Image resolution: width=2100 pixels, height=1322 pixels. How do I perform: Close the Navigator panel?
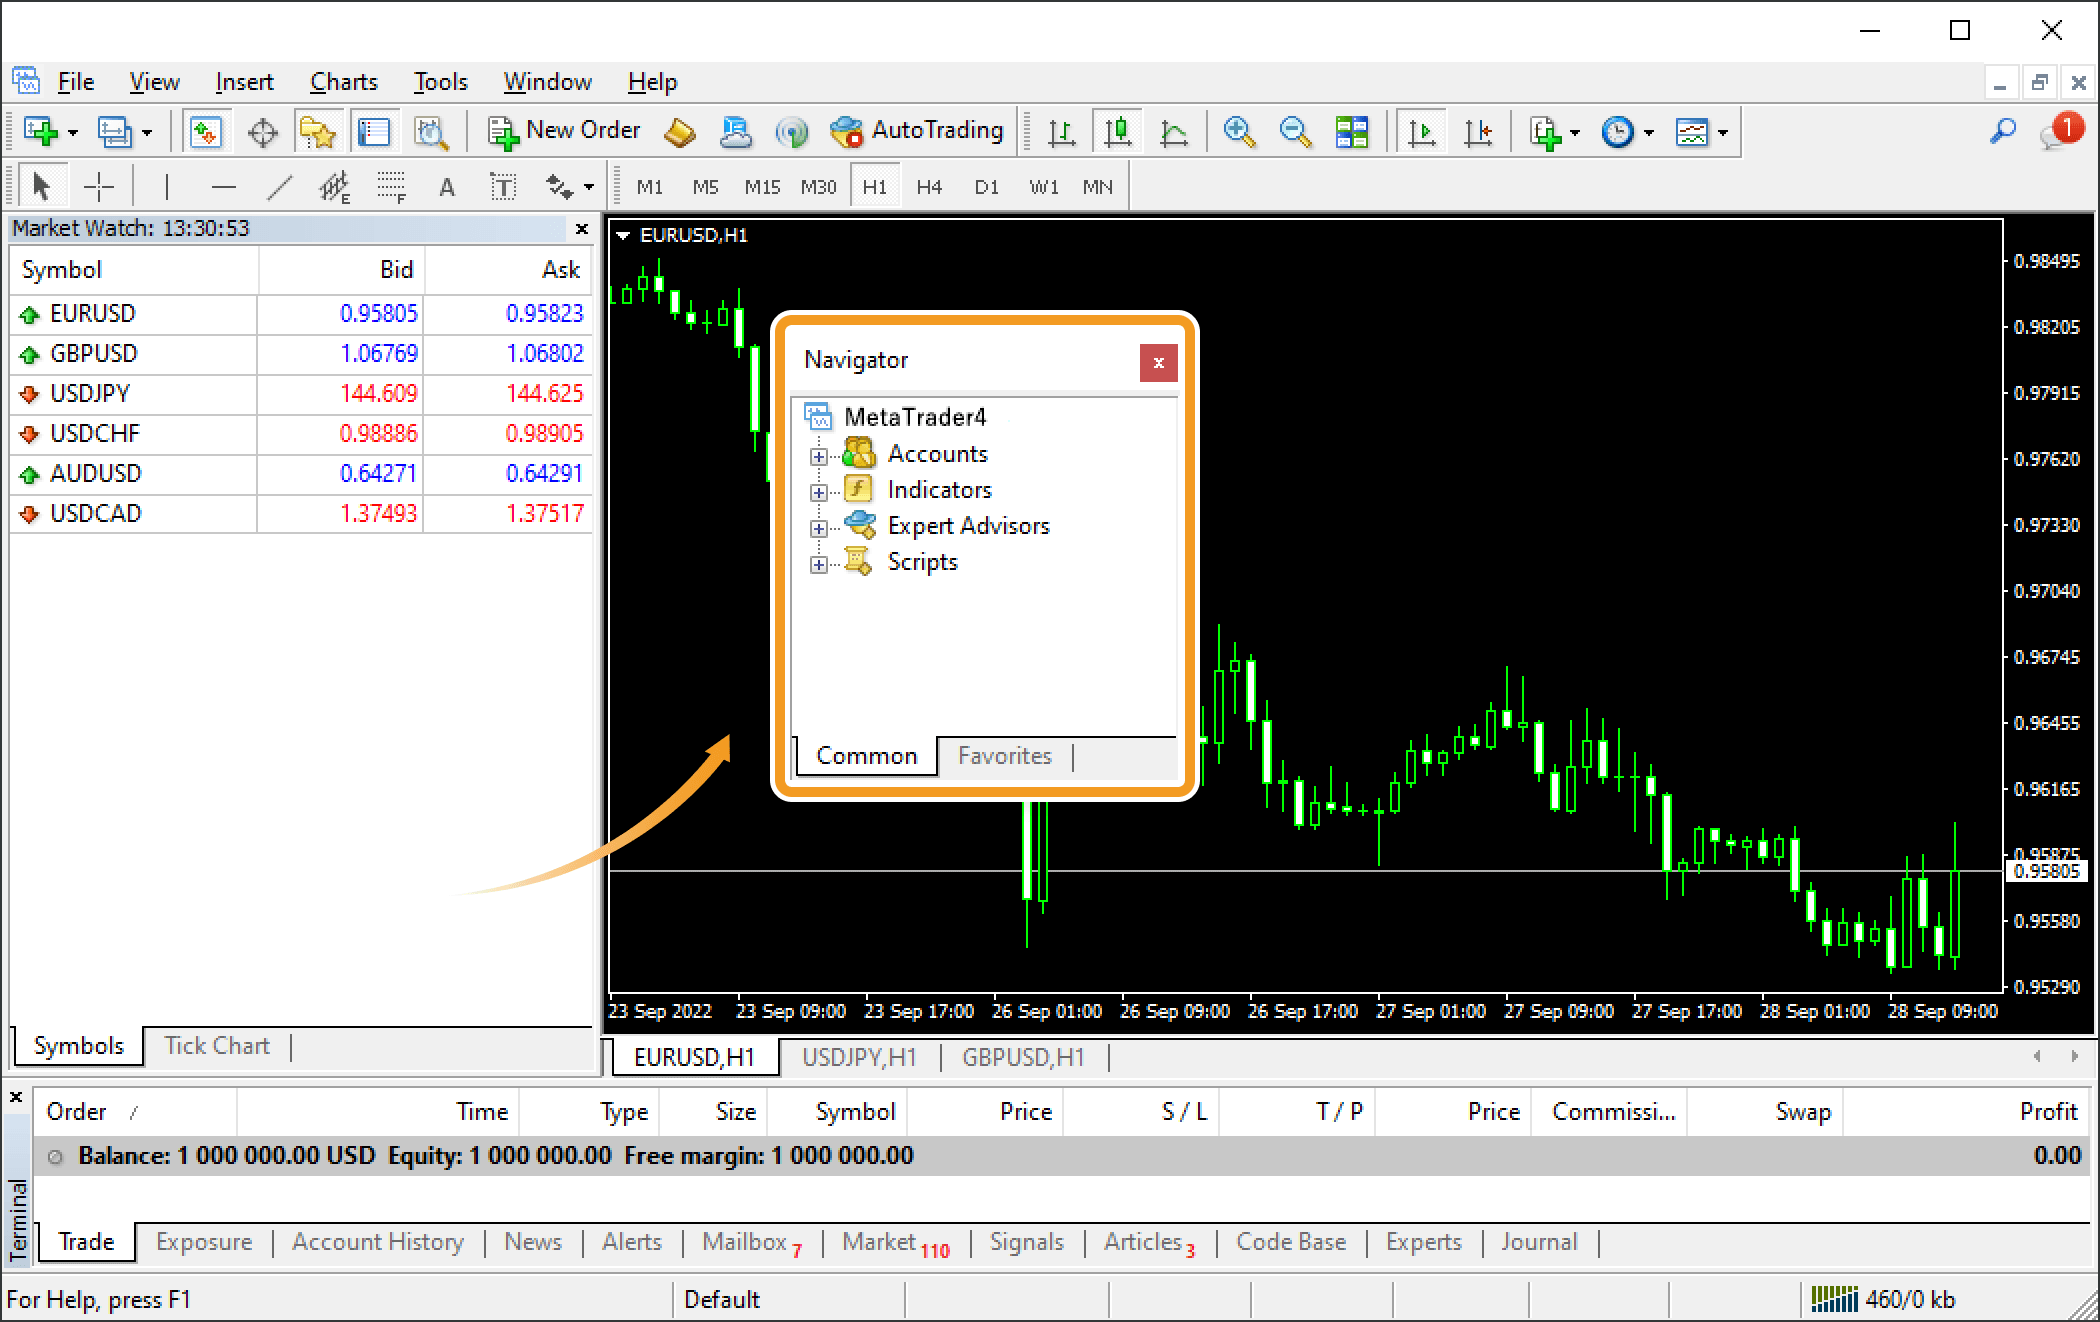point(1158,362)
